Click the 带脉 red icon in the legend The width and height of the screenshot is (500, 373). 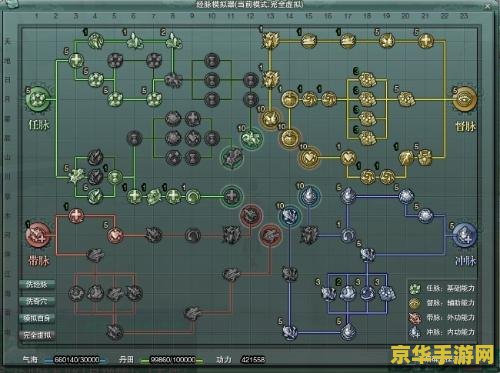click(x=415, y=318)
